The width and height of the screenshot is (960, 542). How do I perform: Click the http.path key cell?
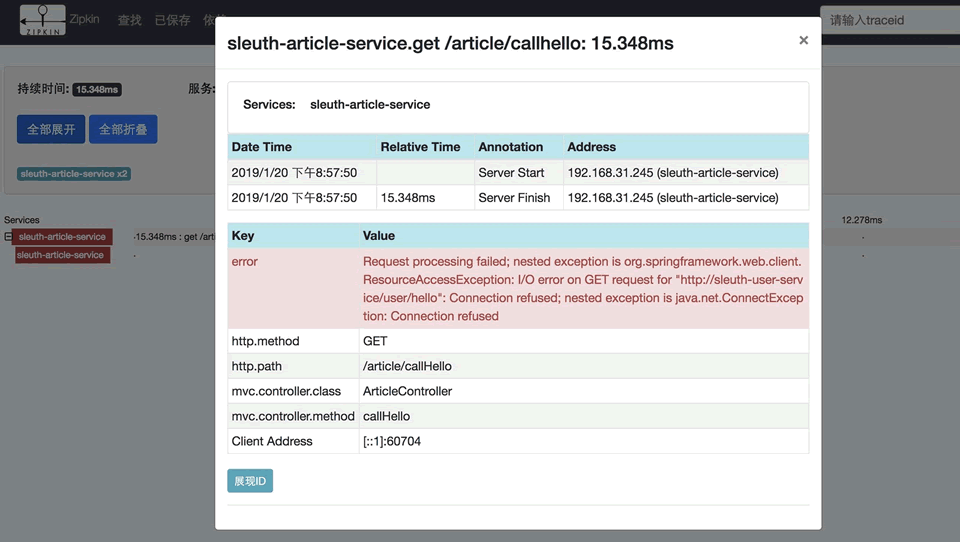pyautogui.click(x=293, y=366)
